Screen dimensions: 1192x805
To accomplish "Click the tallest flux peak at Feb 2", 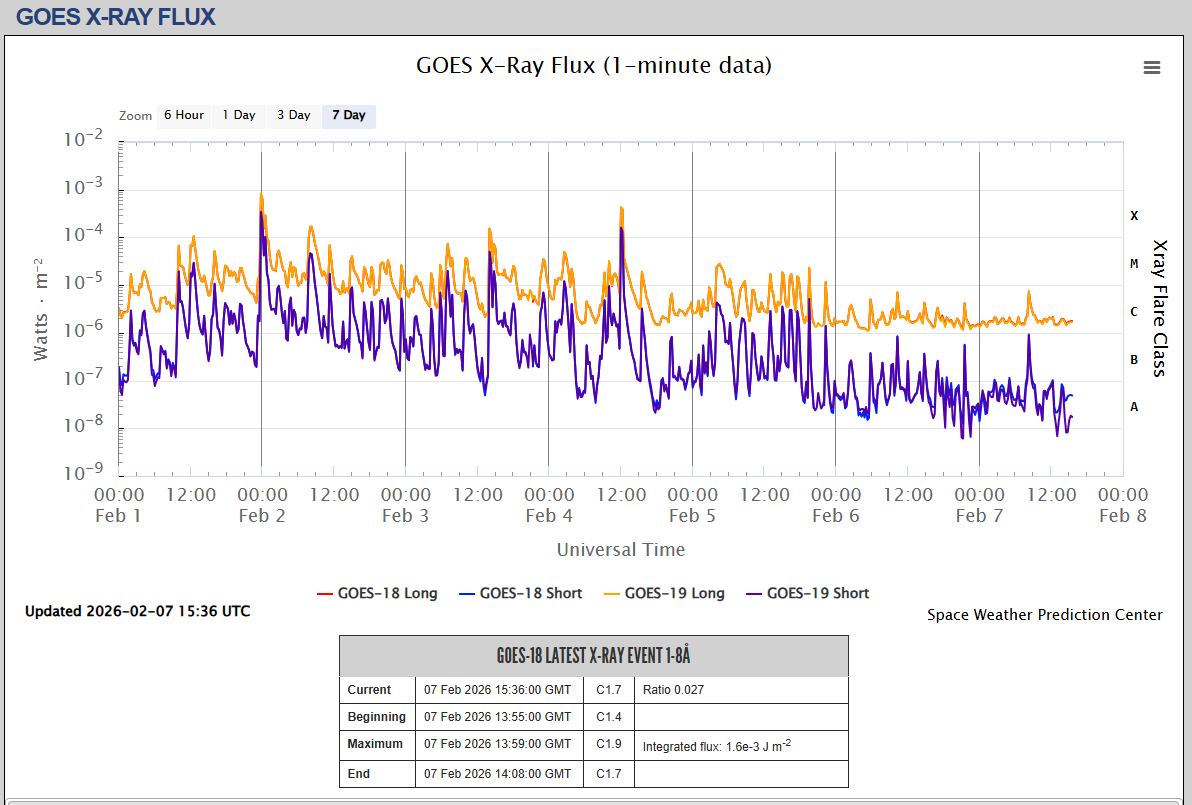I will coord(261,196).
